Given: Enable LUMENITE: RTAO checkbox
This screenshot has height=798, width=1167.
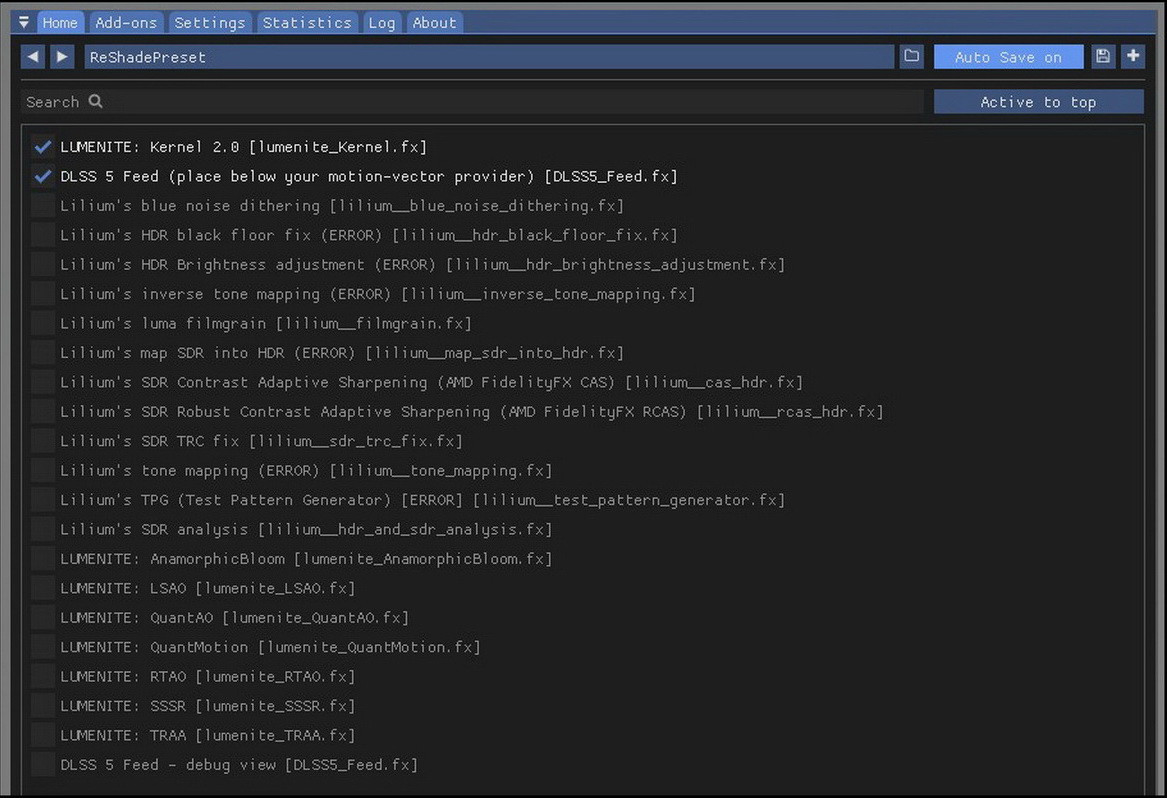Looking at the screenshot, I should coord(43,676).
